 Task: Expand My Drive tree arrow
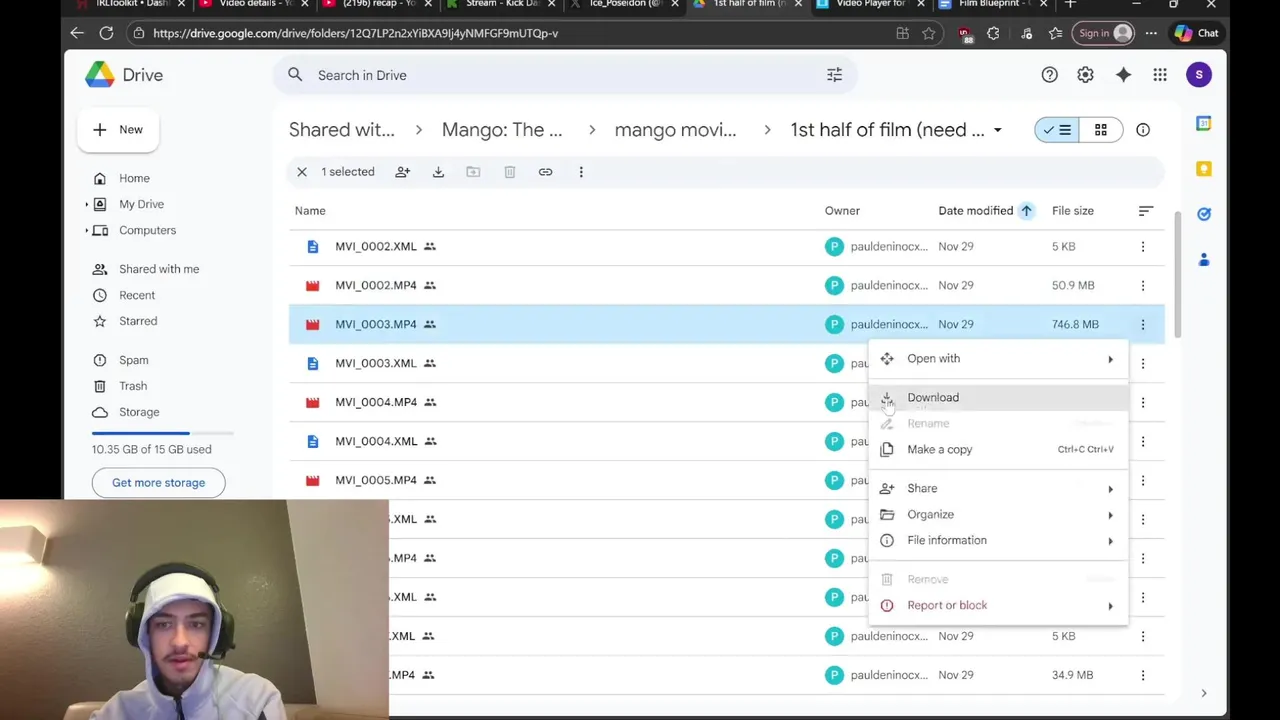point(87,204)
